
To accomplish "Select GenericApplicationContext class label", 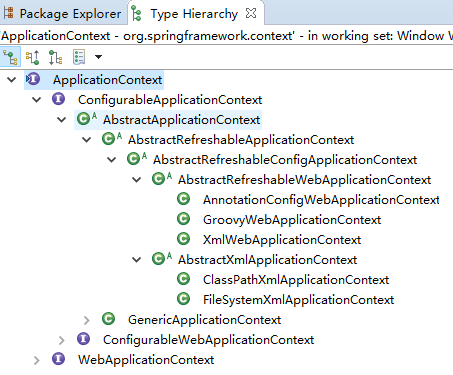I will point(204,320).
